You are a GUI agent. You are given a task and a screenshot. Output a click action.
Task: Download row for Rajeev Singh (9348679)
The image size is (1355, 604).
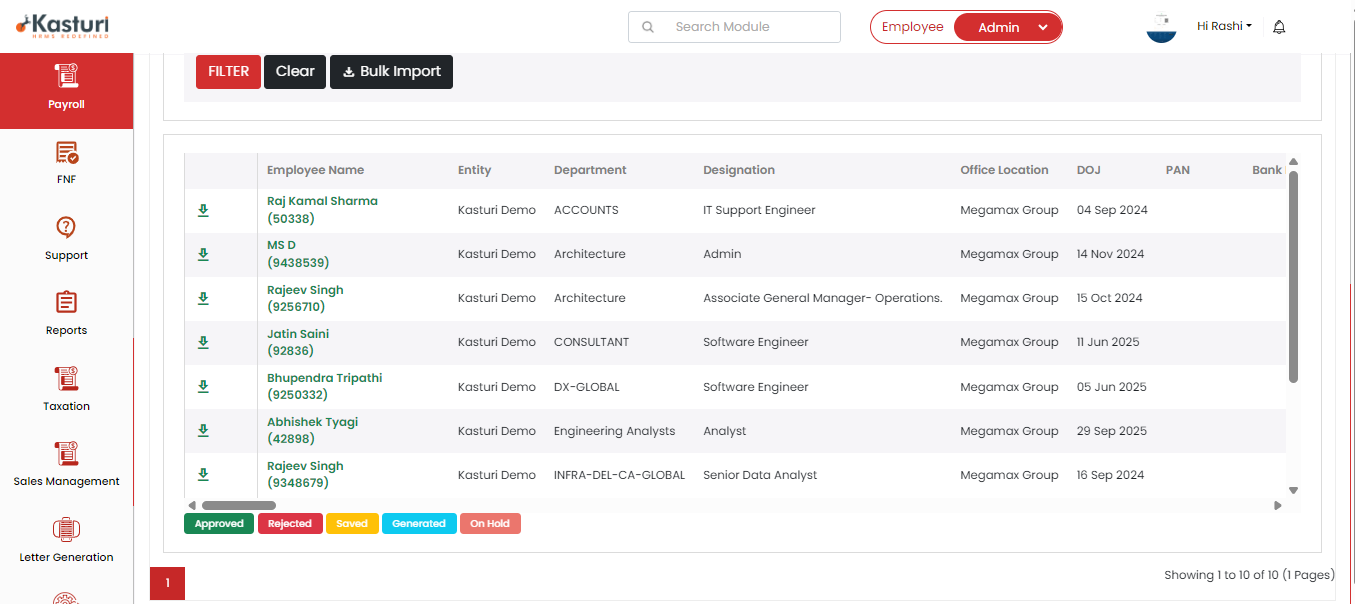pos(203,474)
